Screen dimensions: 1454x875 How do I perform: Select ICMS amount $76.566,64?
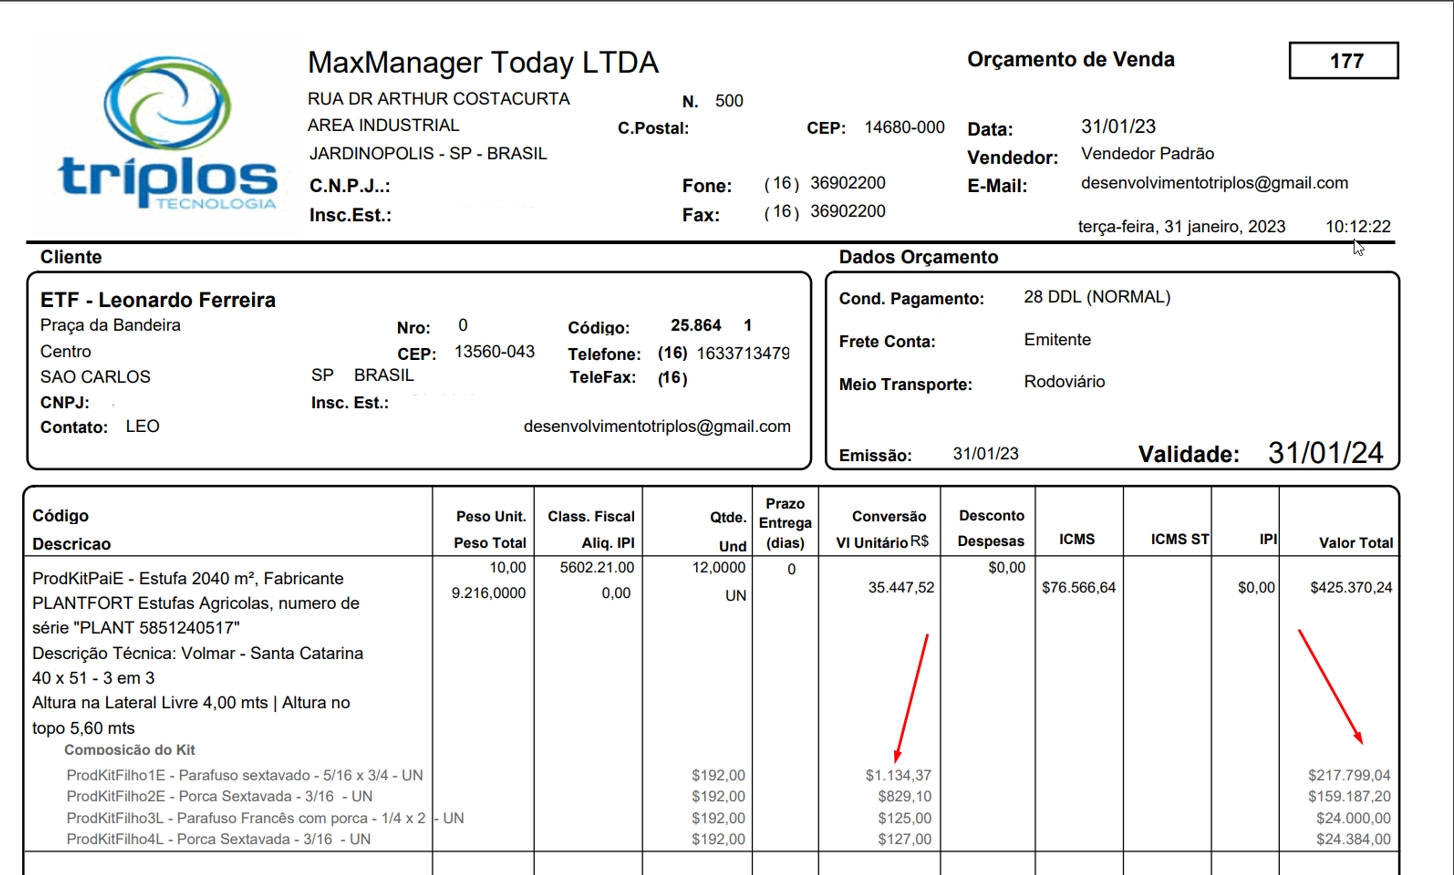1078,588
